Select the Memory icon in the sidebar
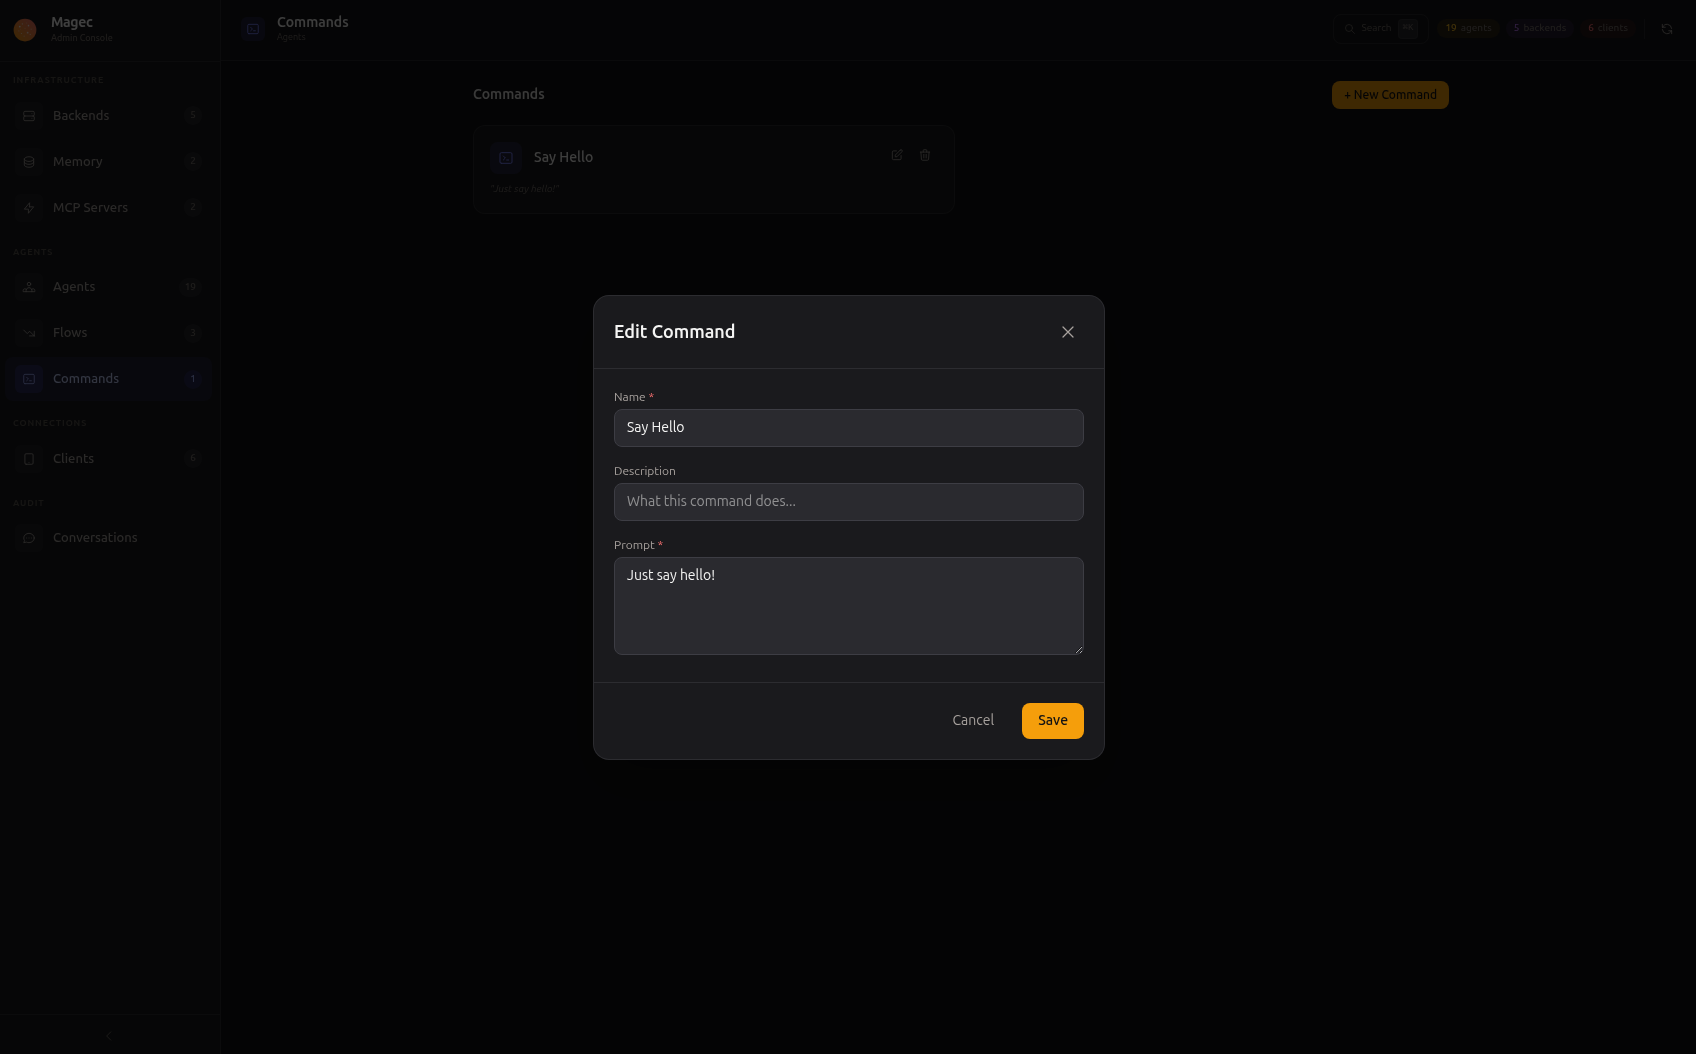This screenshot has height=1054, width=1696. point(28,161)
